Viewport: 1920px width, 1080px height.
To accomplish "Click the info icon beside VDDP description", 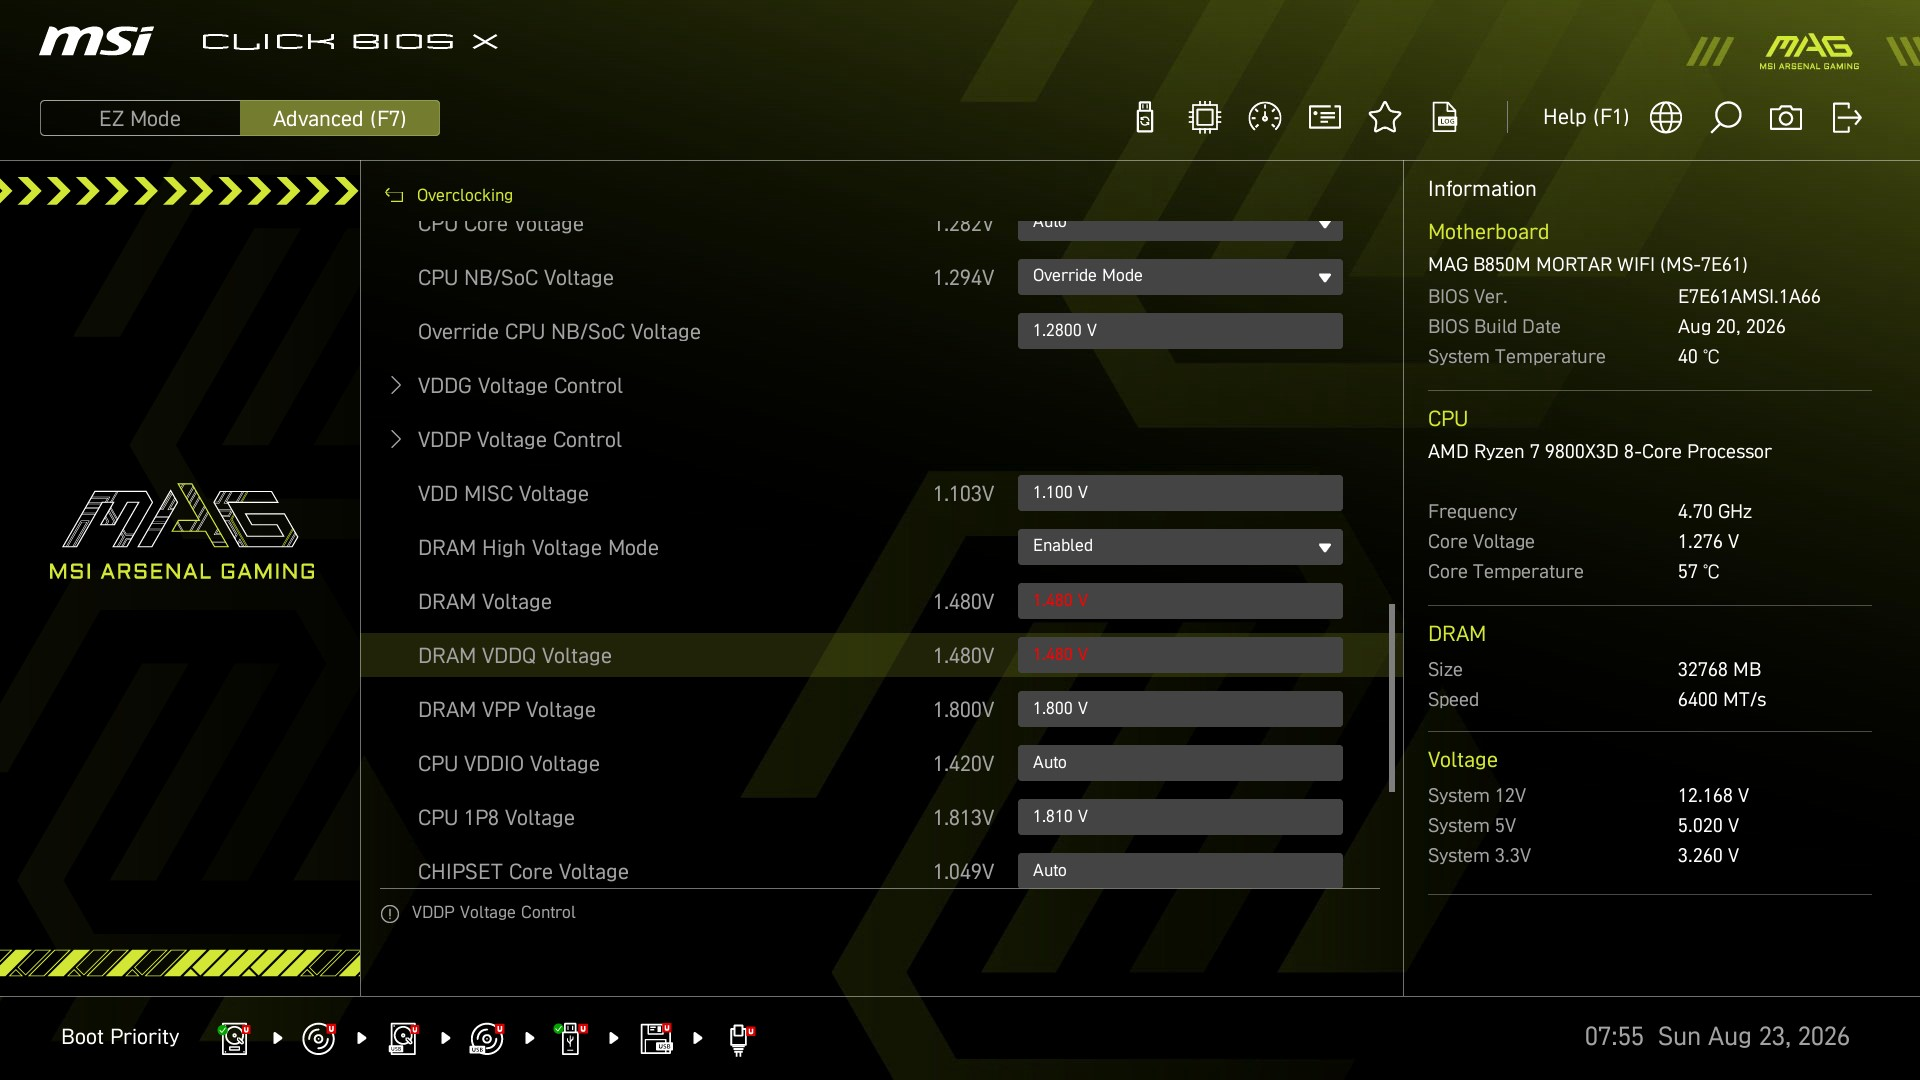I will click(390, 914).
